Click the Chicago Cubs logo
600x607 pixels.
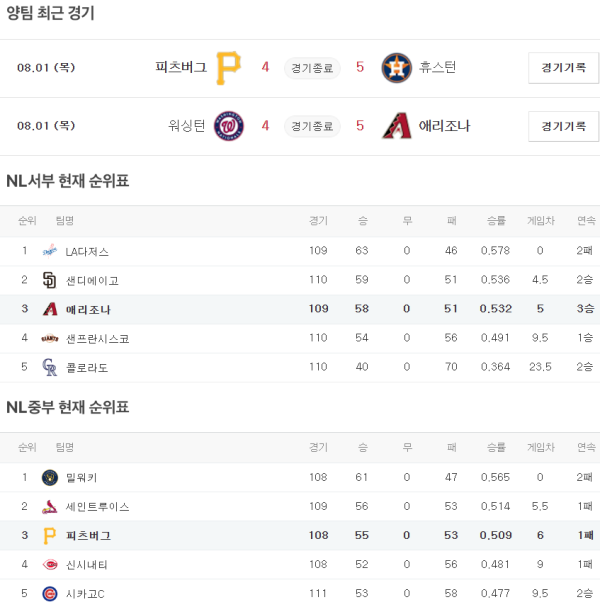[50, 593]
